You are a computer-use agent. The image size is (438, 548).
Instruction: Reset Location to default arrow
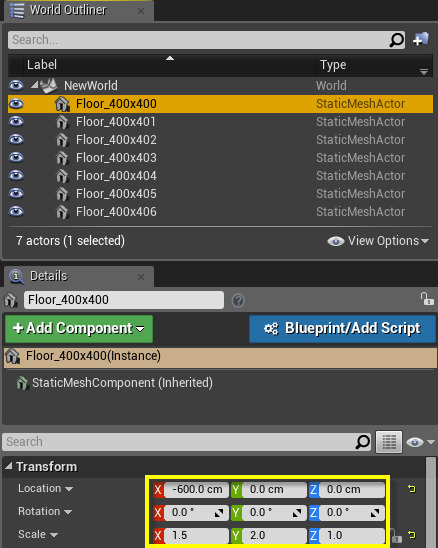click(x=412, y=489)
